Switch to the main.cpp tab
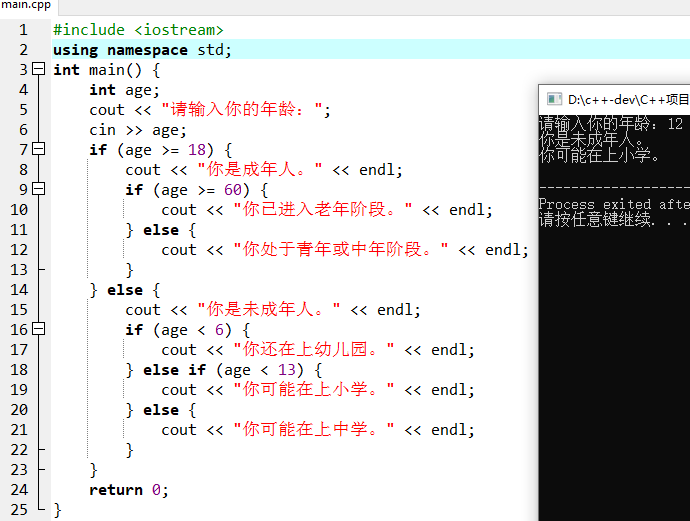This screenshot has height=521, width=690. pyautogui.click(x=26, y=6)
